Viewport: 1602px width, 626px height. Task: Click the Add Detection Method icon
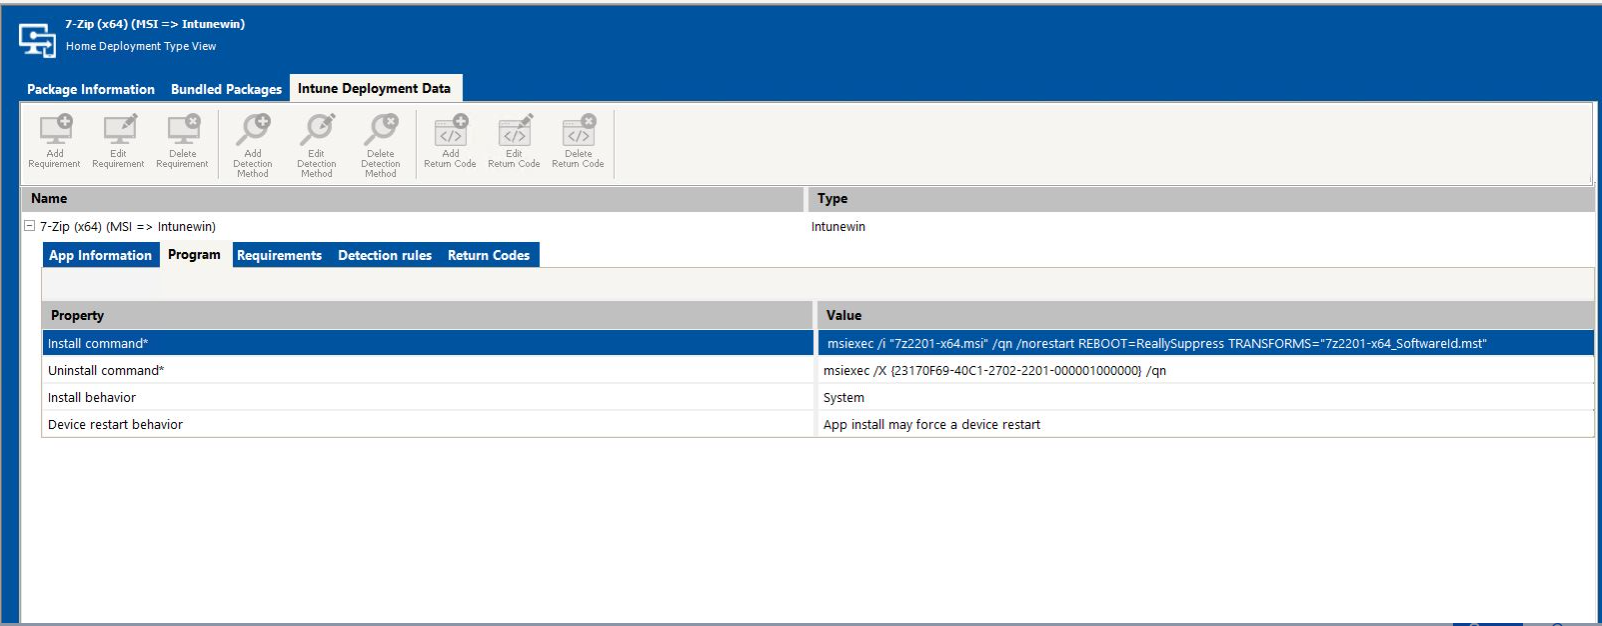tap(252, 130)
